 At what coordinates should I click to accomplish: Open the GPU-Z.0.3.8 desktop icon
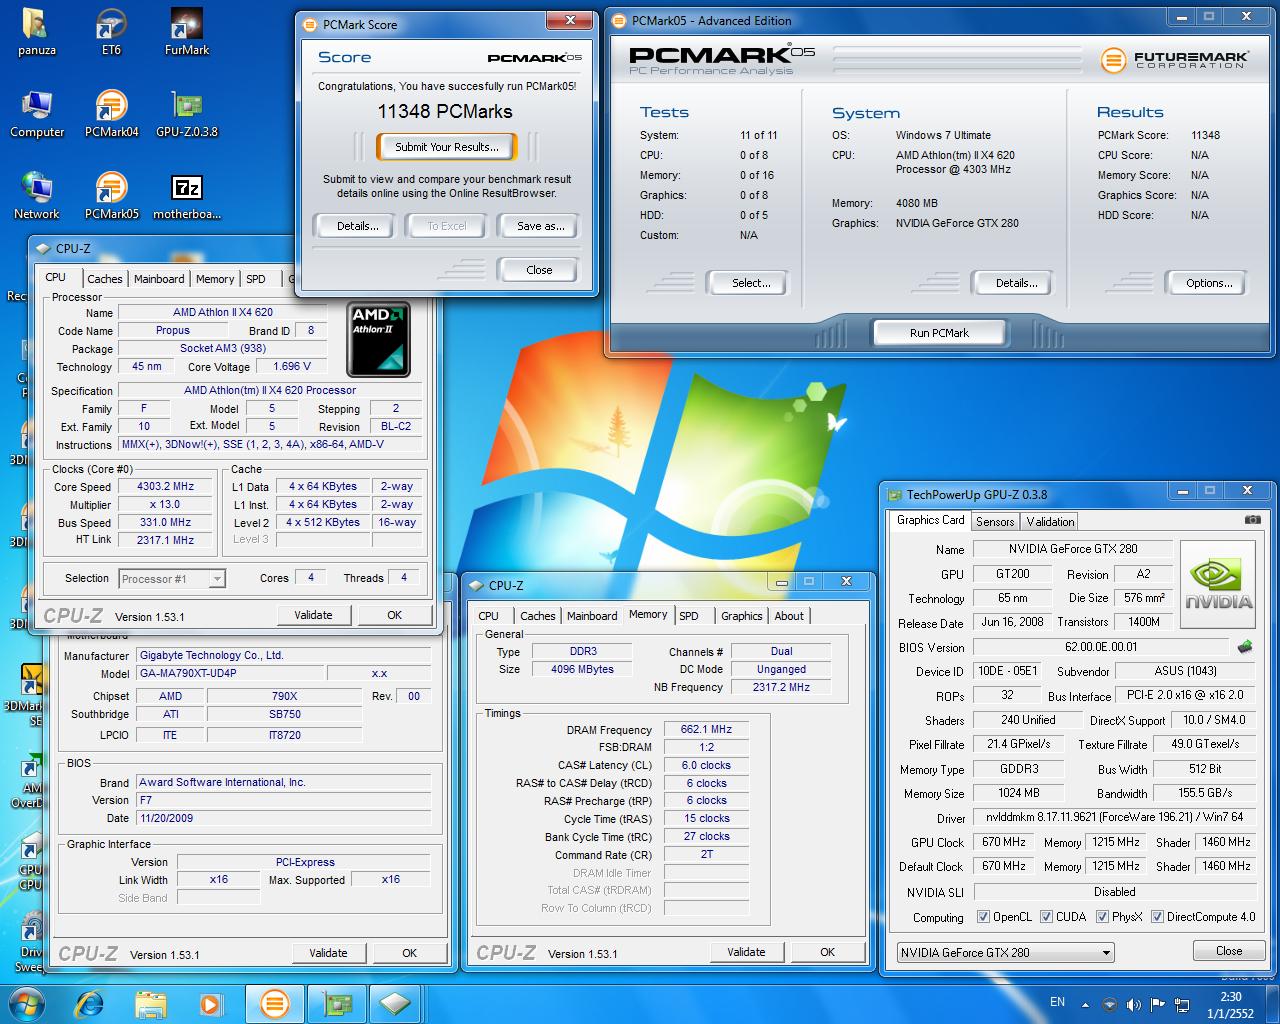tap(187, 114)
